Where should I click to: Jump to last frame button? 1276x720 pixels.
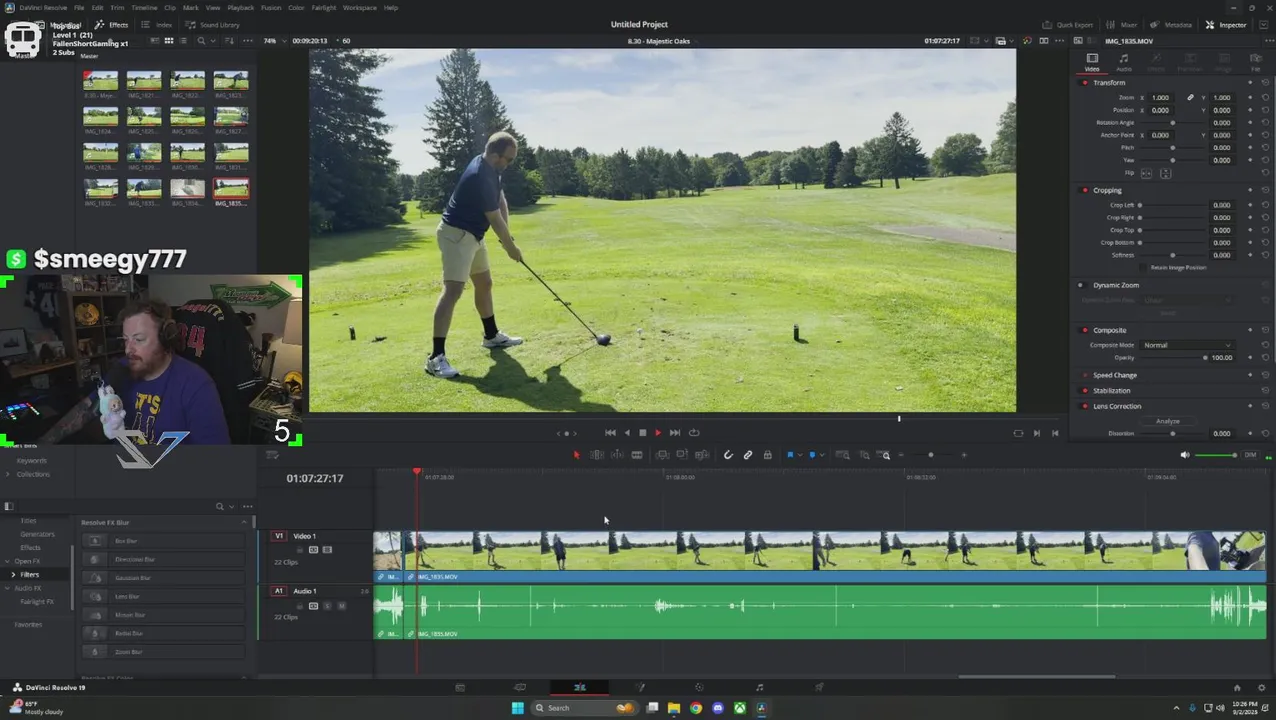675,433
